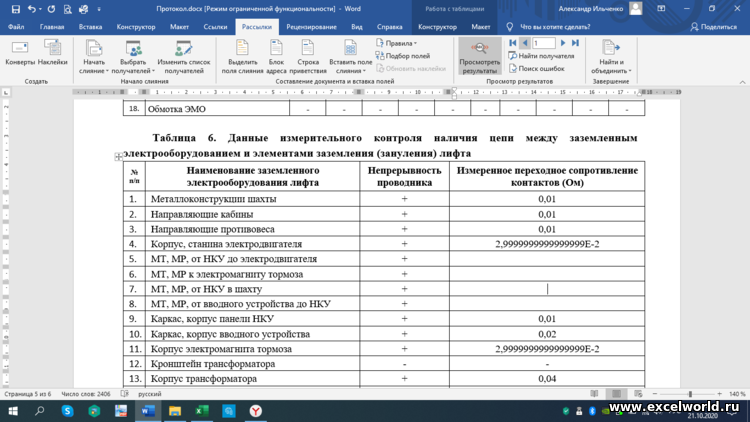Viewport: 750px width, 422px height.
Task: Click the cell Корпус трансформатора
Action: point(253,378)
